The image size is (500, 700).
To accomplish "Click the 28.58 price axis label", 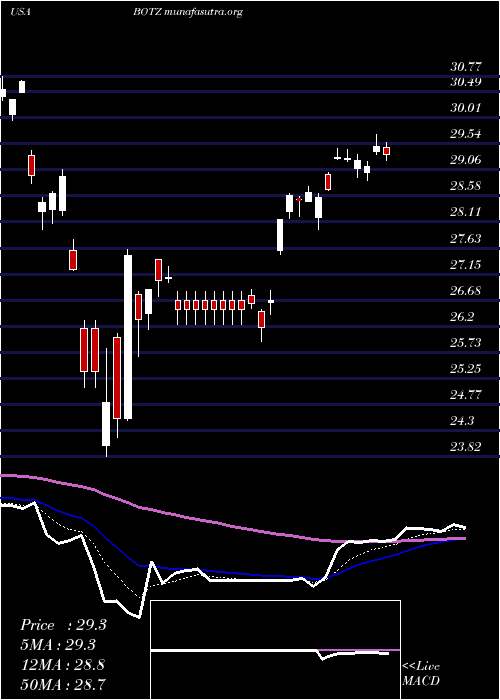I will (466, 186).
